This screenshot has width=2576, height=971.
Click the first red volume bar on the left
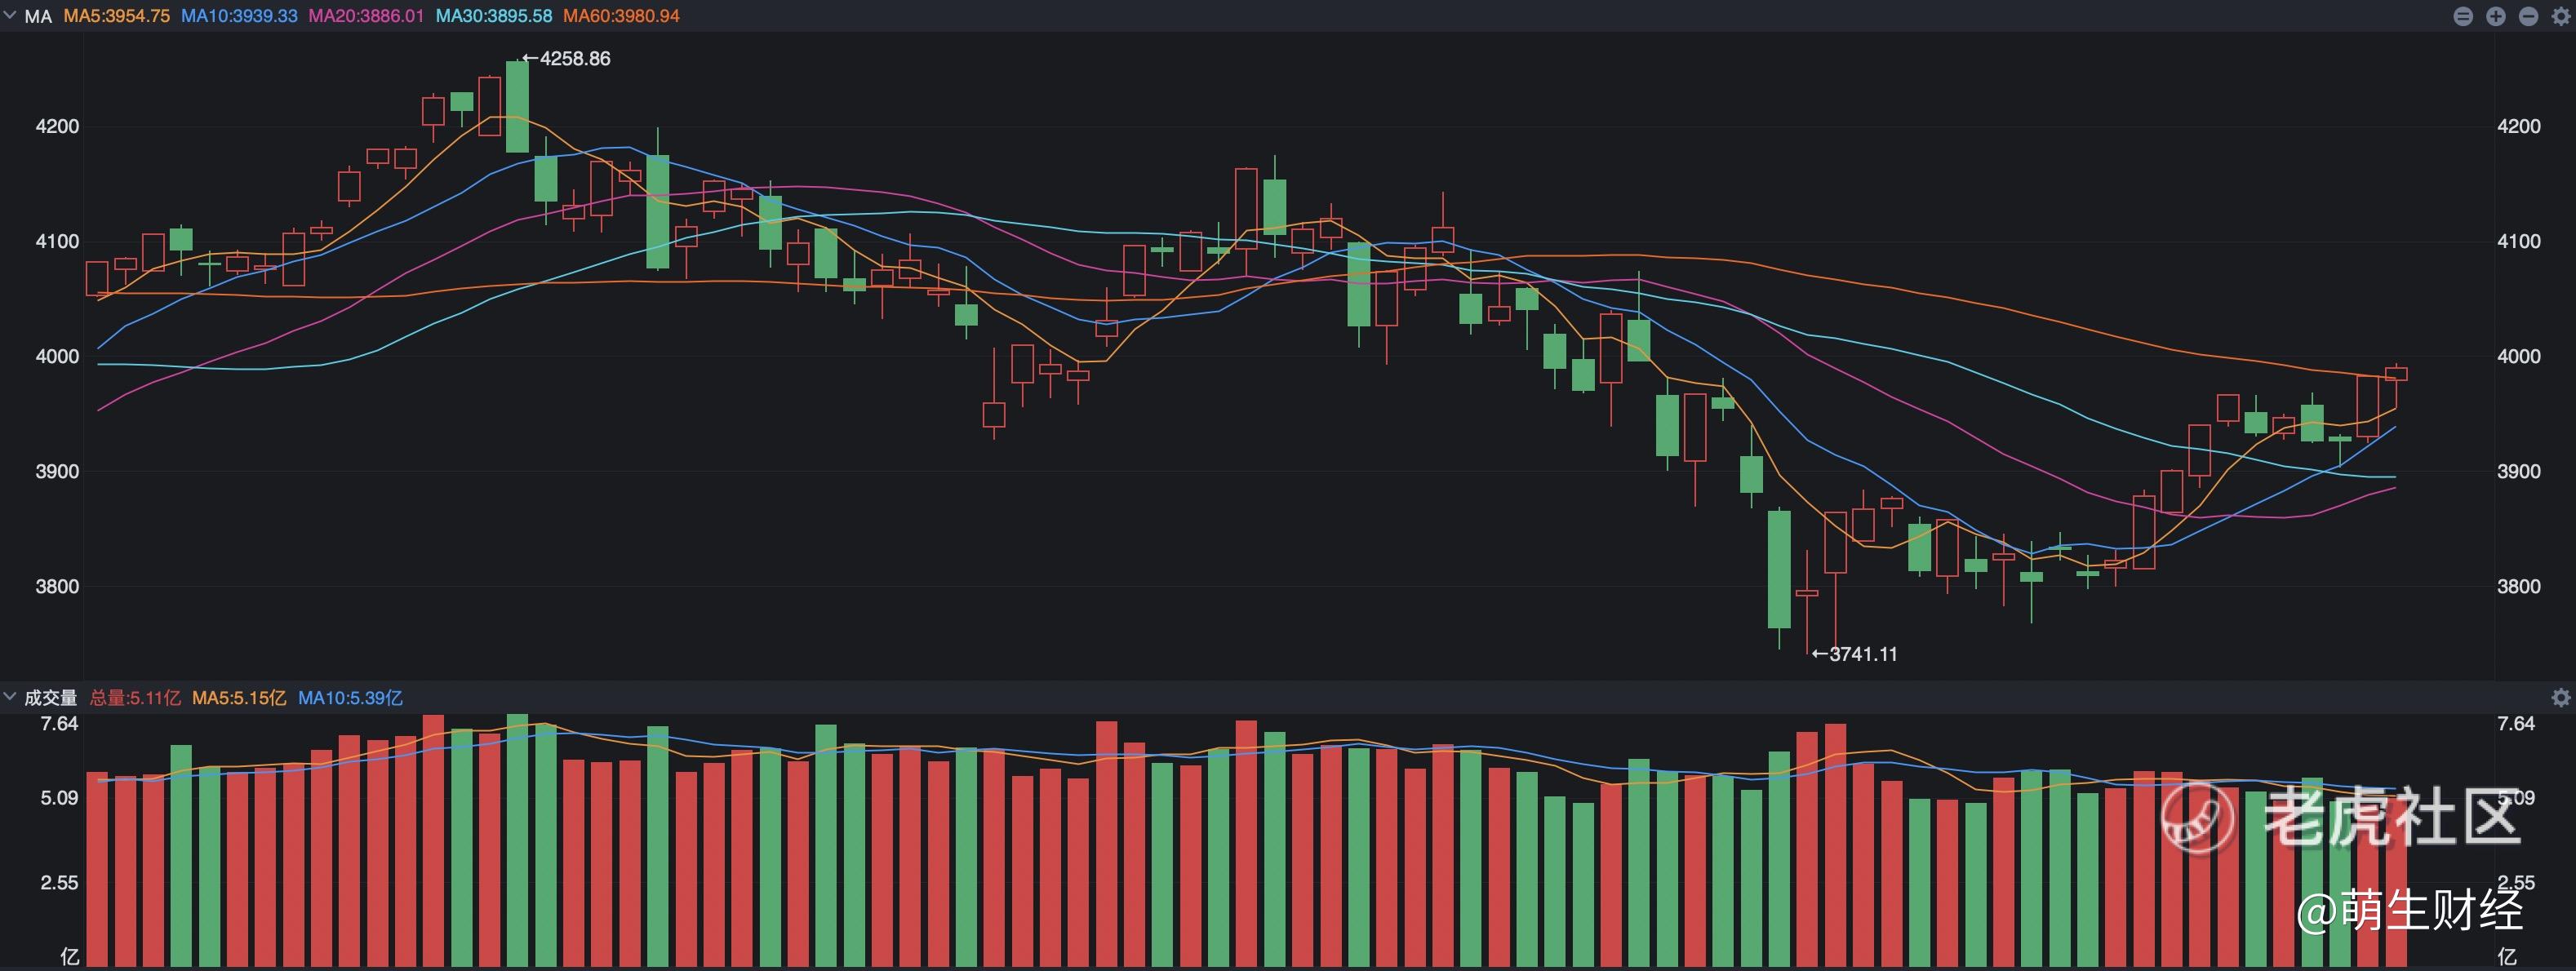97,869
